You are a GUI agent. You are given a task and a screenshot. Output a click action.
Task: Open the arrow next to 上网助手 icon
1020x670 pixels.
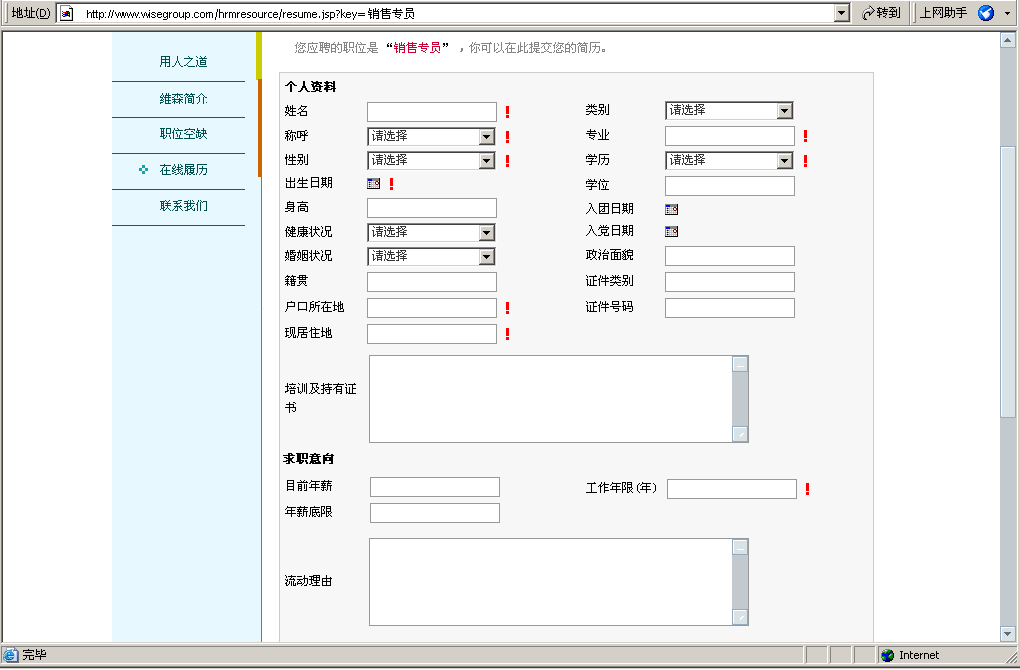(x=1007, y=14)
